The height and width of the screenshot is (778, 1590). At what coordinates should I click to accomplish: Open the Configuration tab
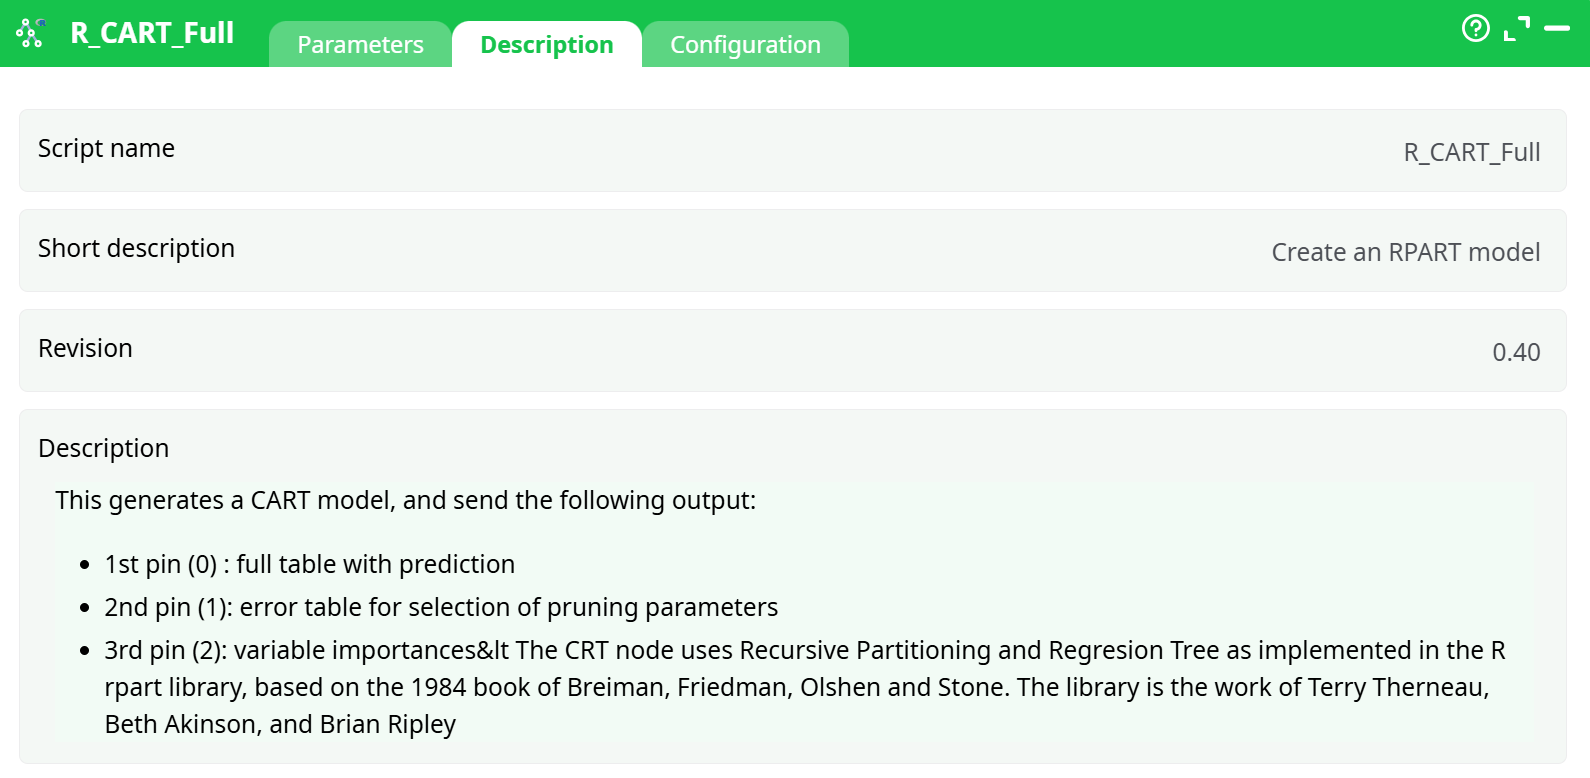[x=745, y=45]
